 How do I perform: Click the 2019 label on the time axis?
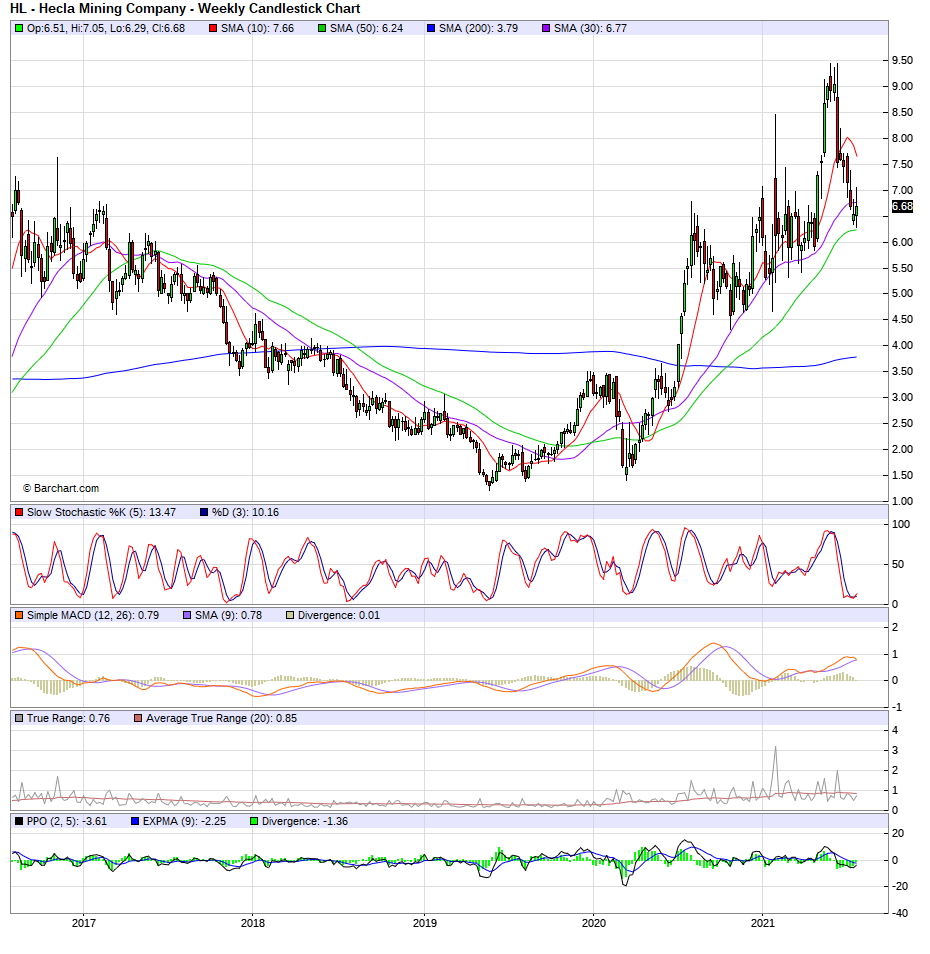point(425,923)
